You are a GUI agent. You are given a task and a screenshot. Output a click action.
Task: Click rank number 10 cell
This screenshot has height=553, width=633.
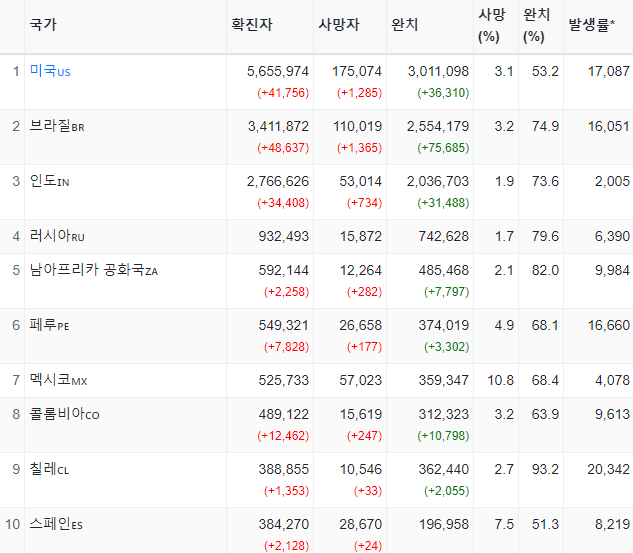pyautogui.click(x=13, y=524)
